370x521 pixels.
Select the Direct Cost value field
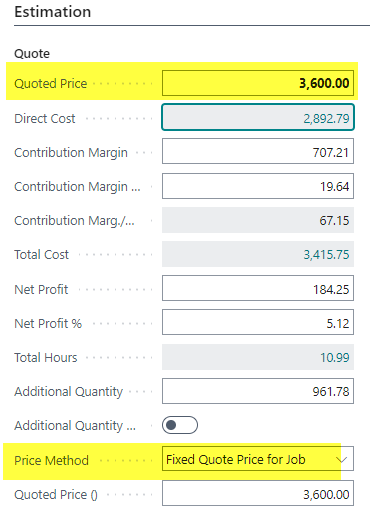[x=258, y=117]
